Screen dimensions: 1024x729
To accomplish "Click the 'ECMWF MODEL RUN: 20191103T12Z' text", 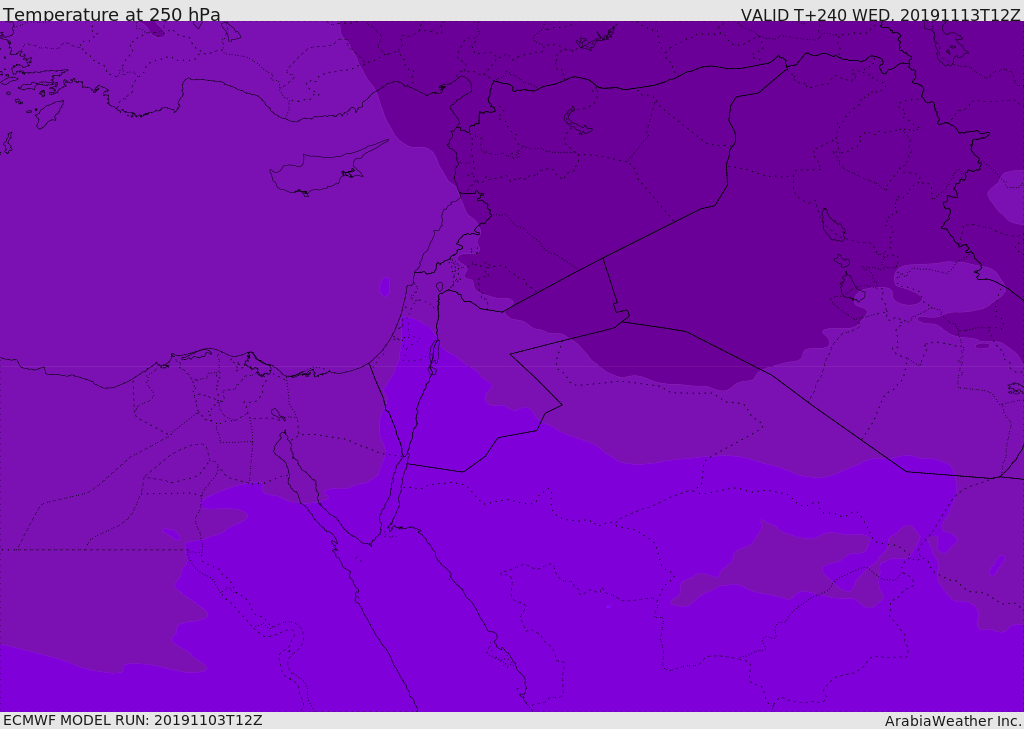I will click(133, 720).
